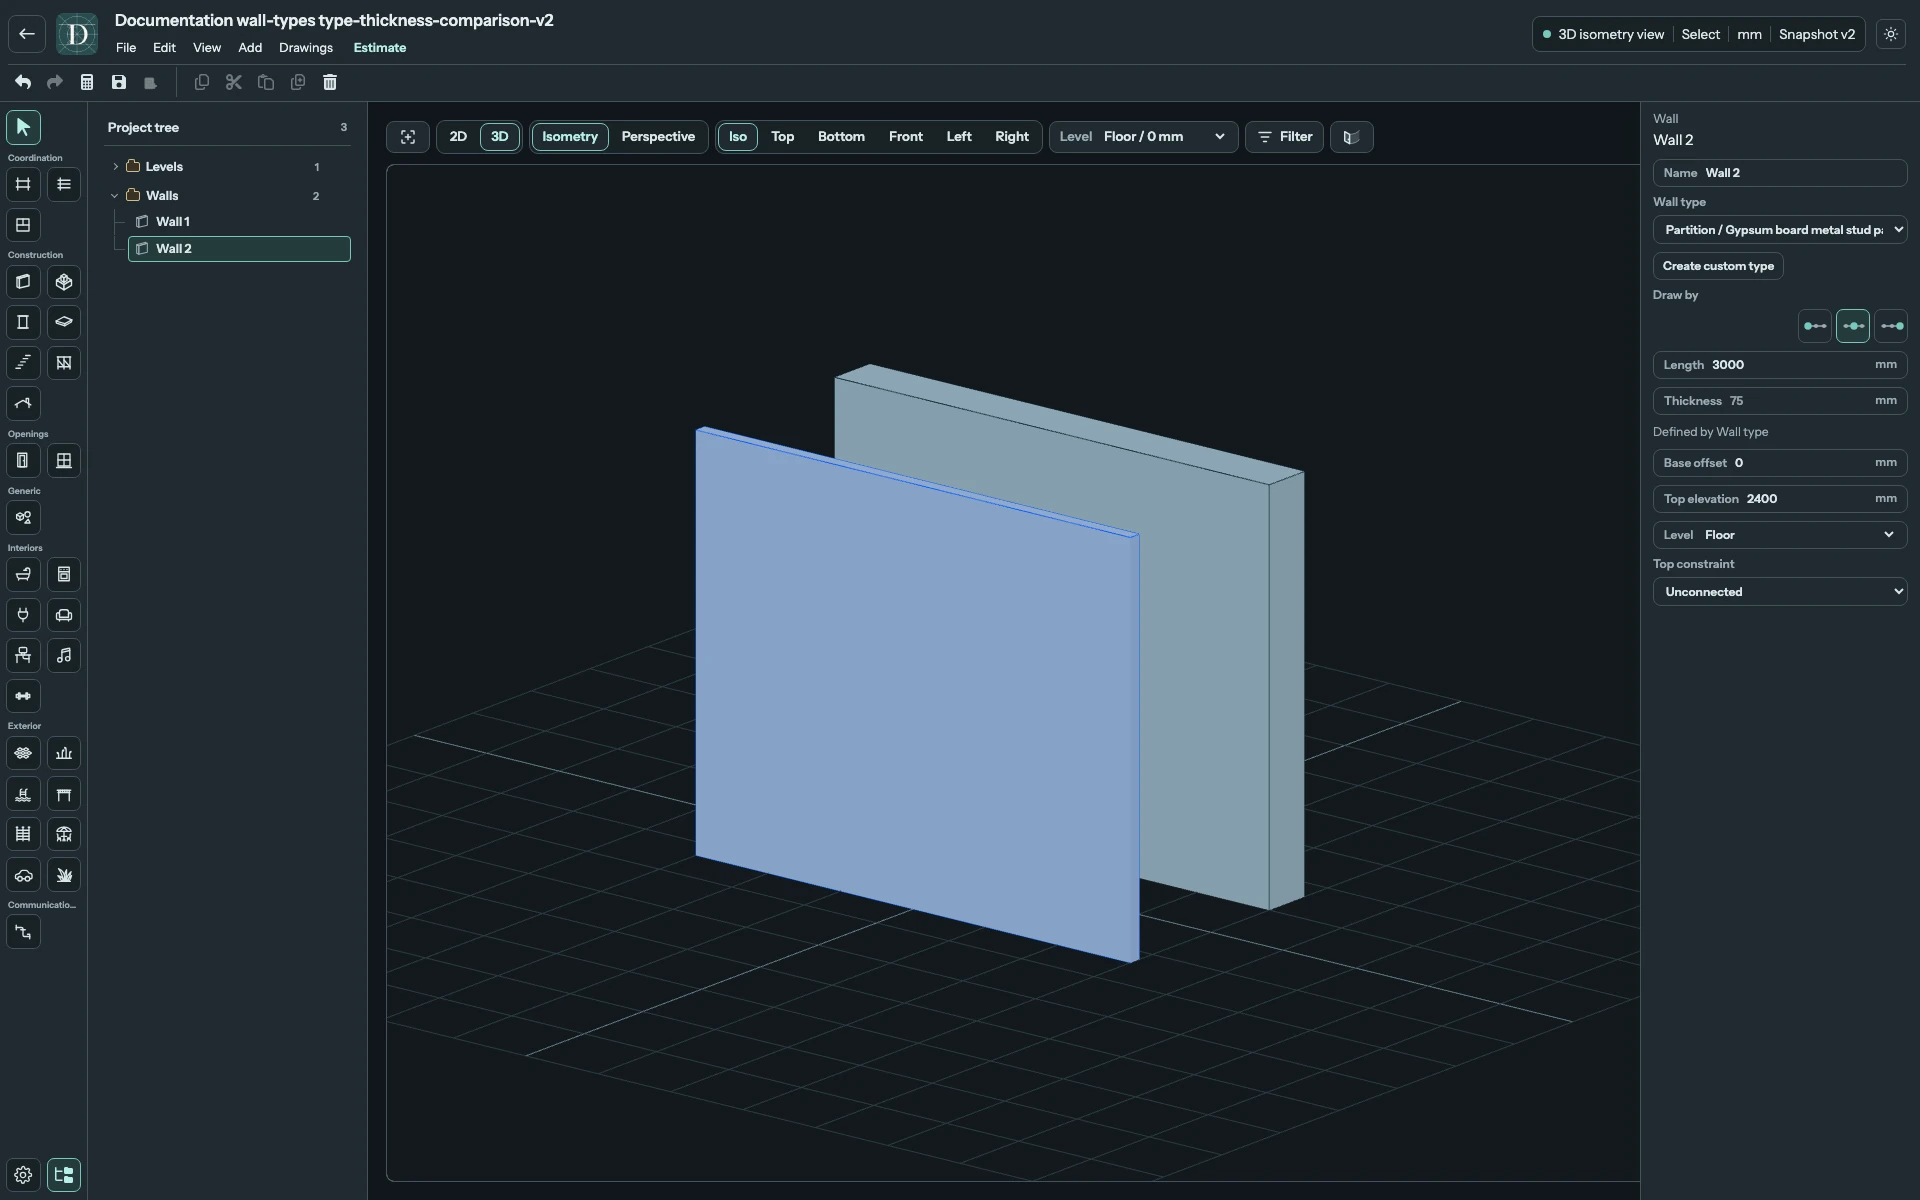Open the Level Floor / 0 mm dropdown
The width and height of the screenshot is (1920, 1200).
1144,137
